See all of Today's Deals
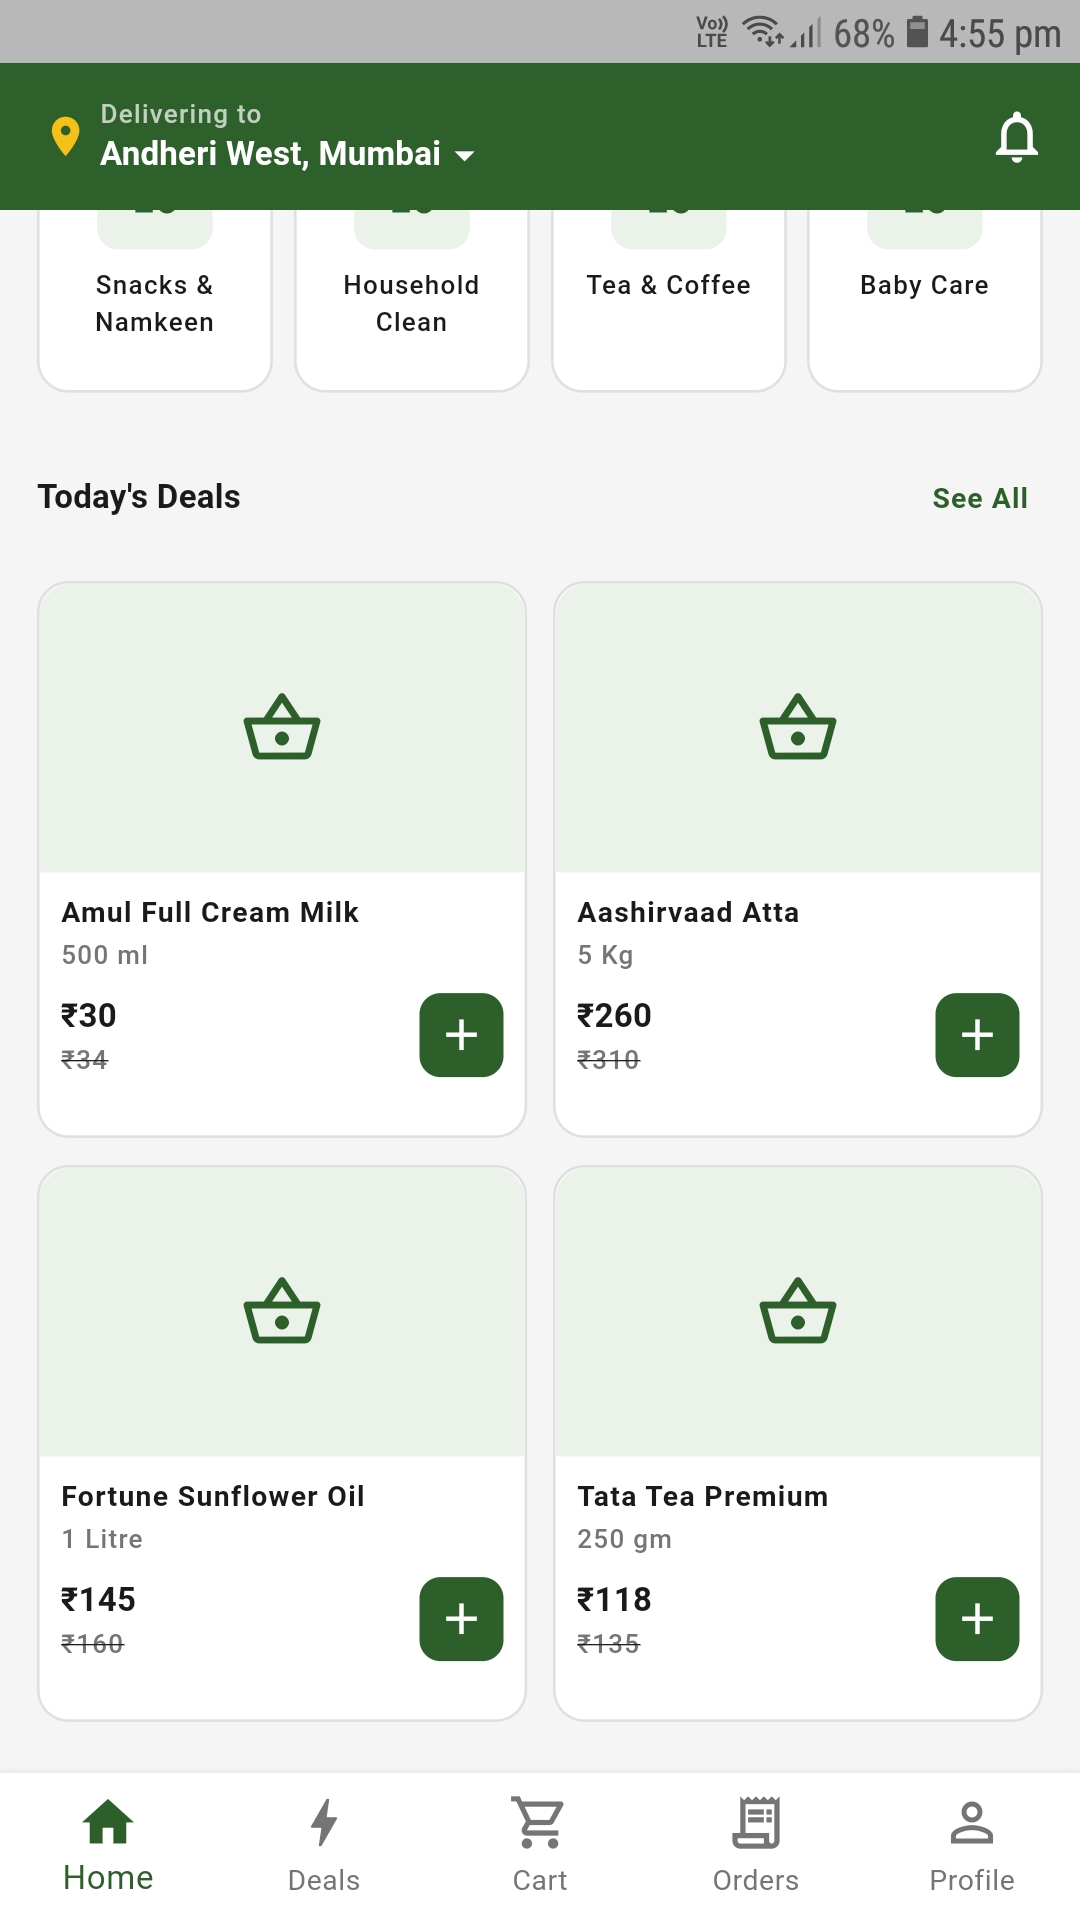Viewport: 1080px width, 1920px height. point(980,498)
